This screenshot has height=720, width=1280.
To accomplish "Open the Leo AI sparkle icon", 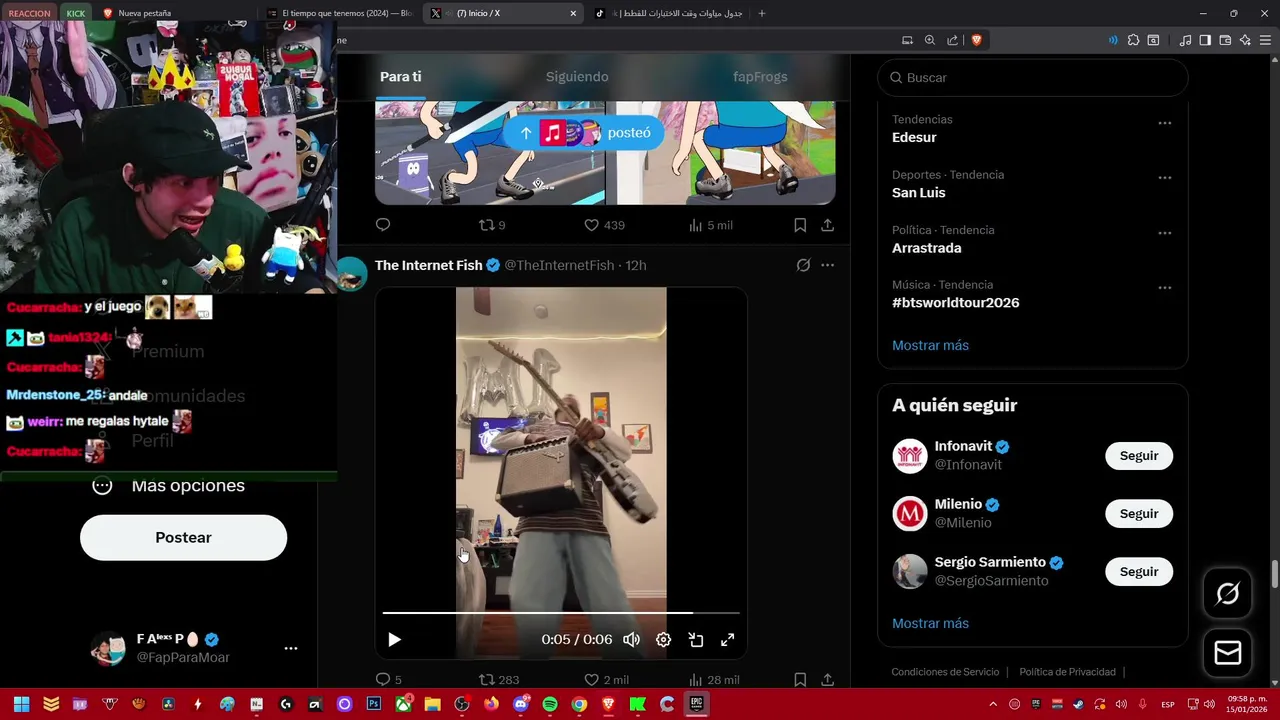I will point(1245,40).
